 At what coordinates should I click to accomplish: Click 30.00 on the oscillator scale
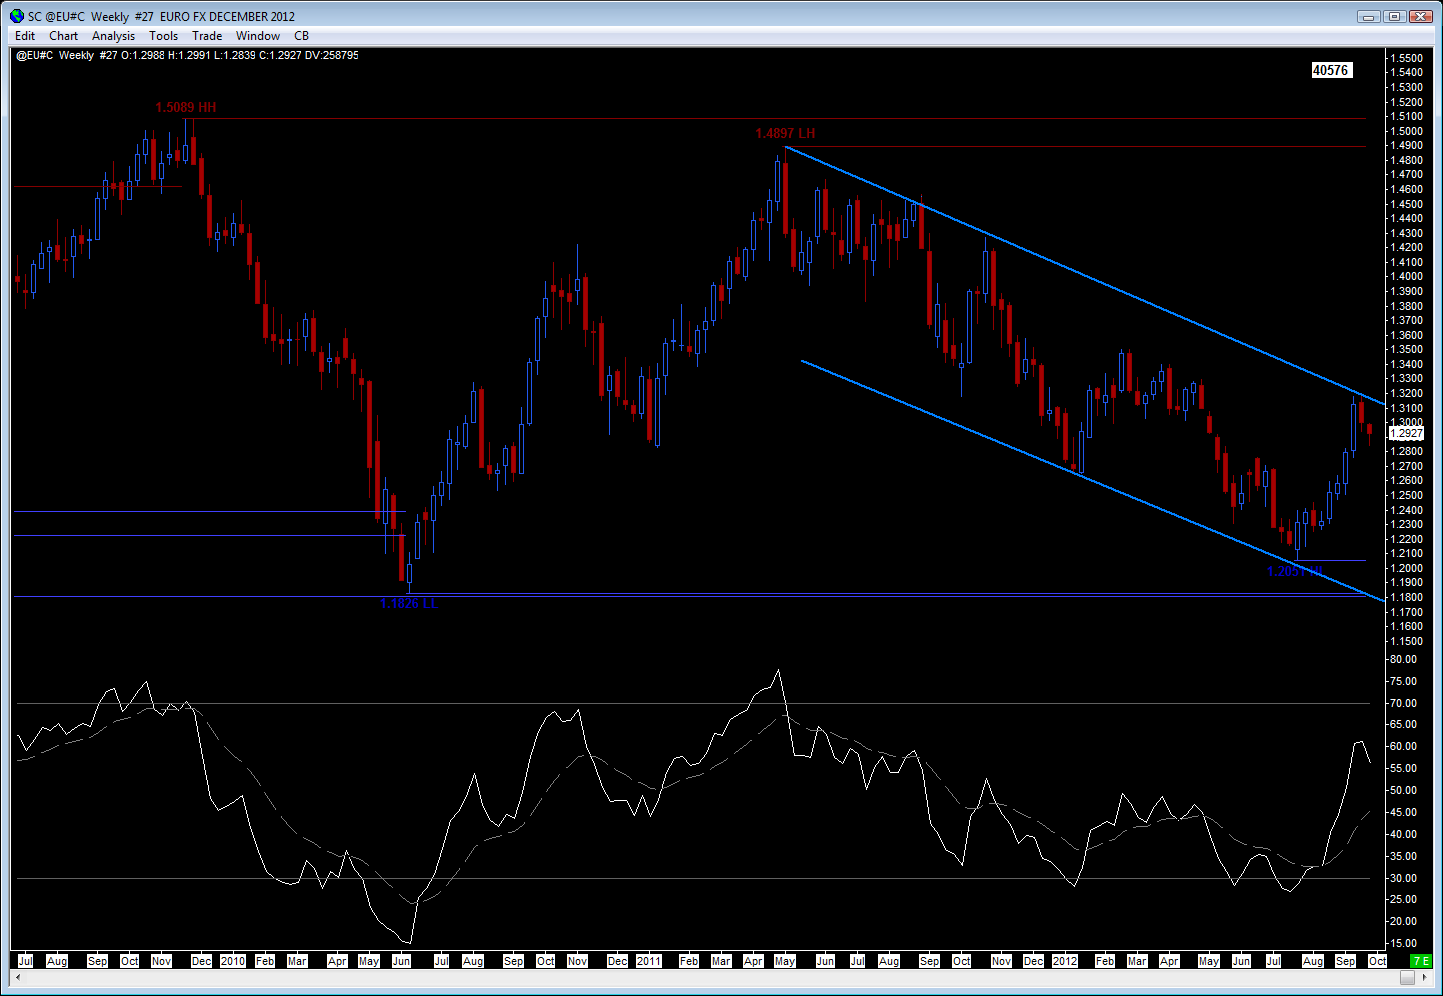[1403, 878]
